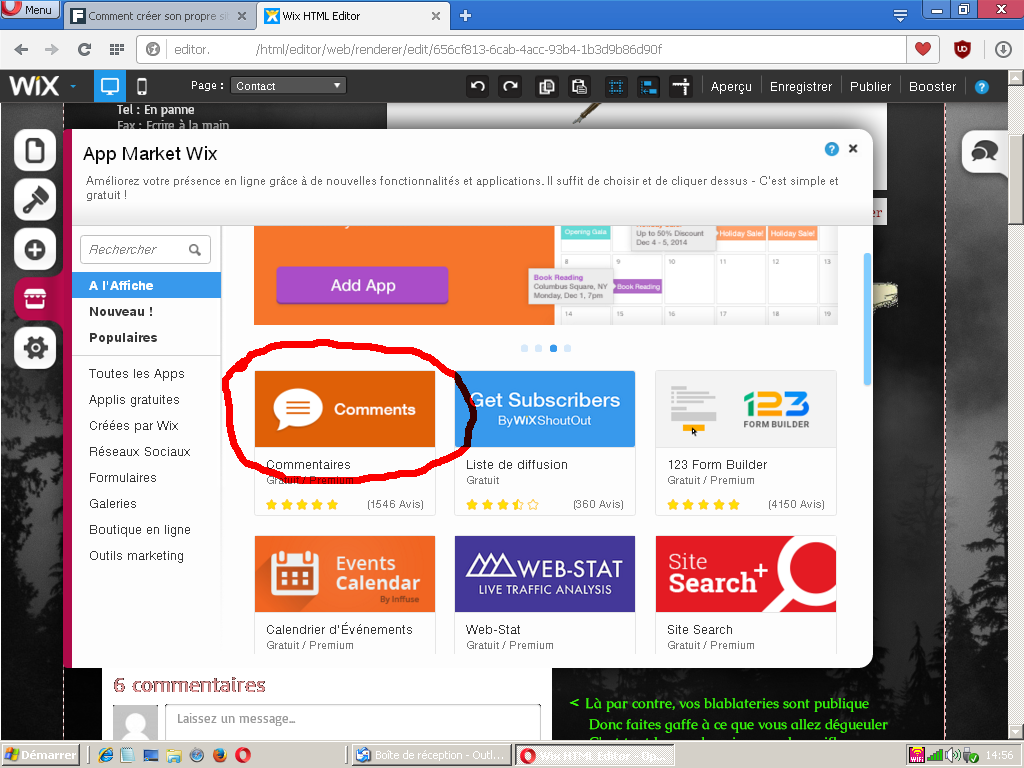Select Applis gratuites category
1024x768 pixels.
pos(134,400)
